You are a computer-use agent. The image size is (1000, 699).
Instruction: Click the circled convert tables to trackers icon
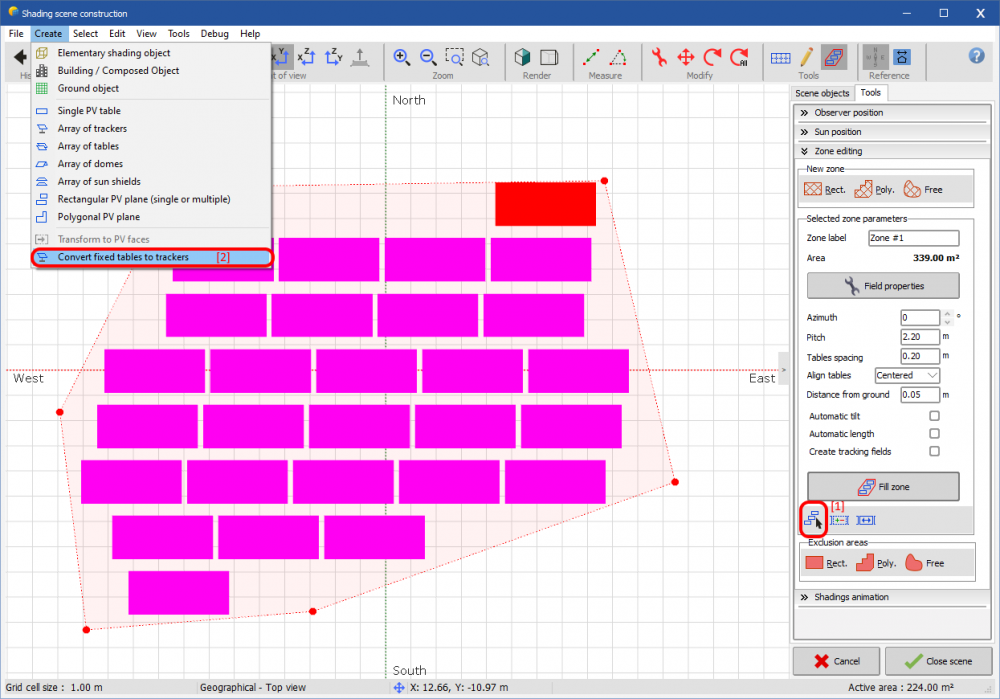[x=812, y=519]
